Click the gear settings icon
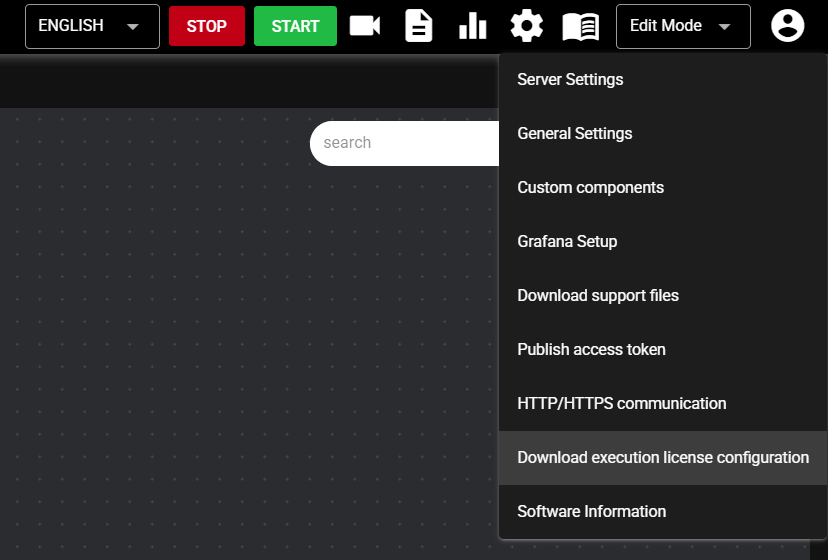This screenshot has width=828, height=560. (x=526, y=26)
